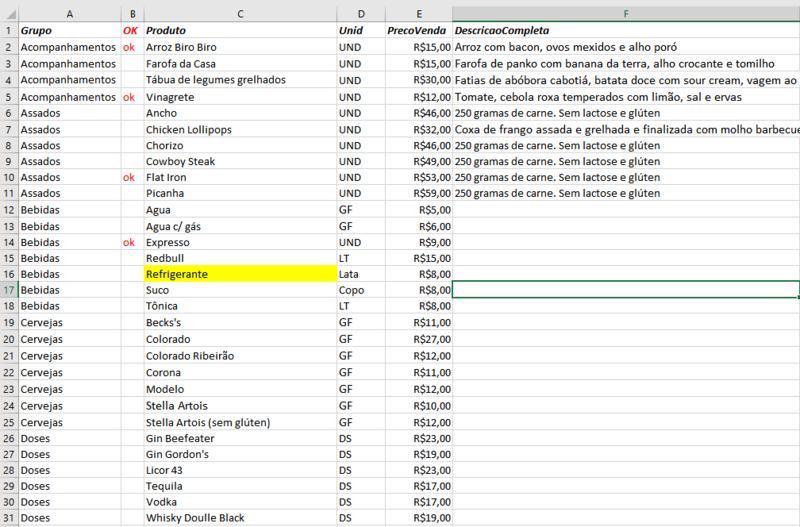Viewport: 800px width, 527px height.
Task: Click the R$27,00 price cell
Action: click(x=419, y=339)
